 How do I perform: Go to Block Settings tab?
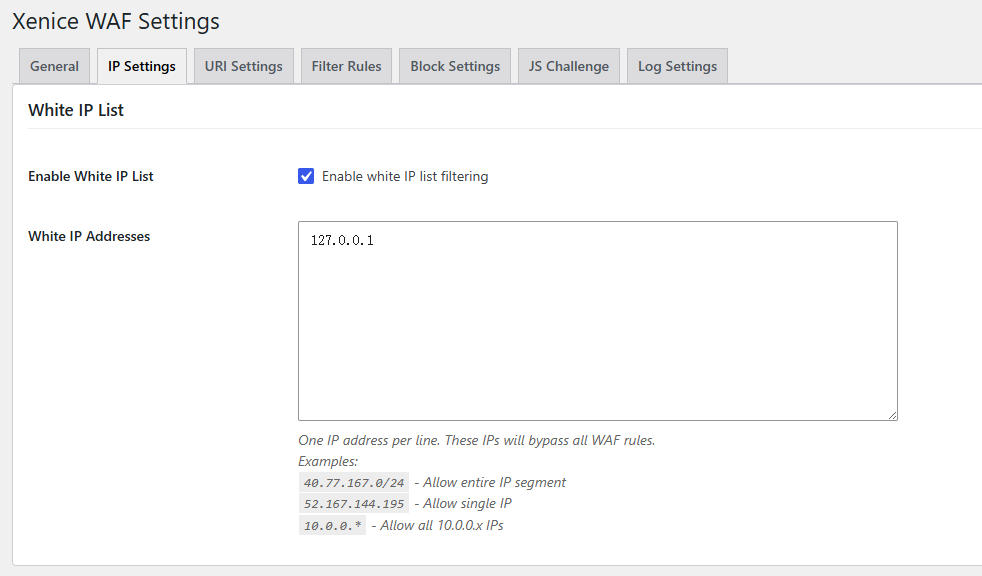[x=455, y=66]
